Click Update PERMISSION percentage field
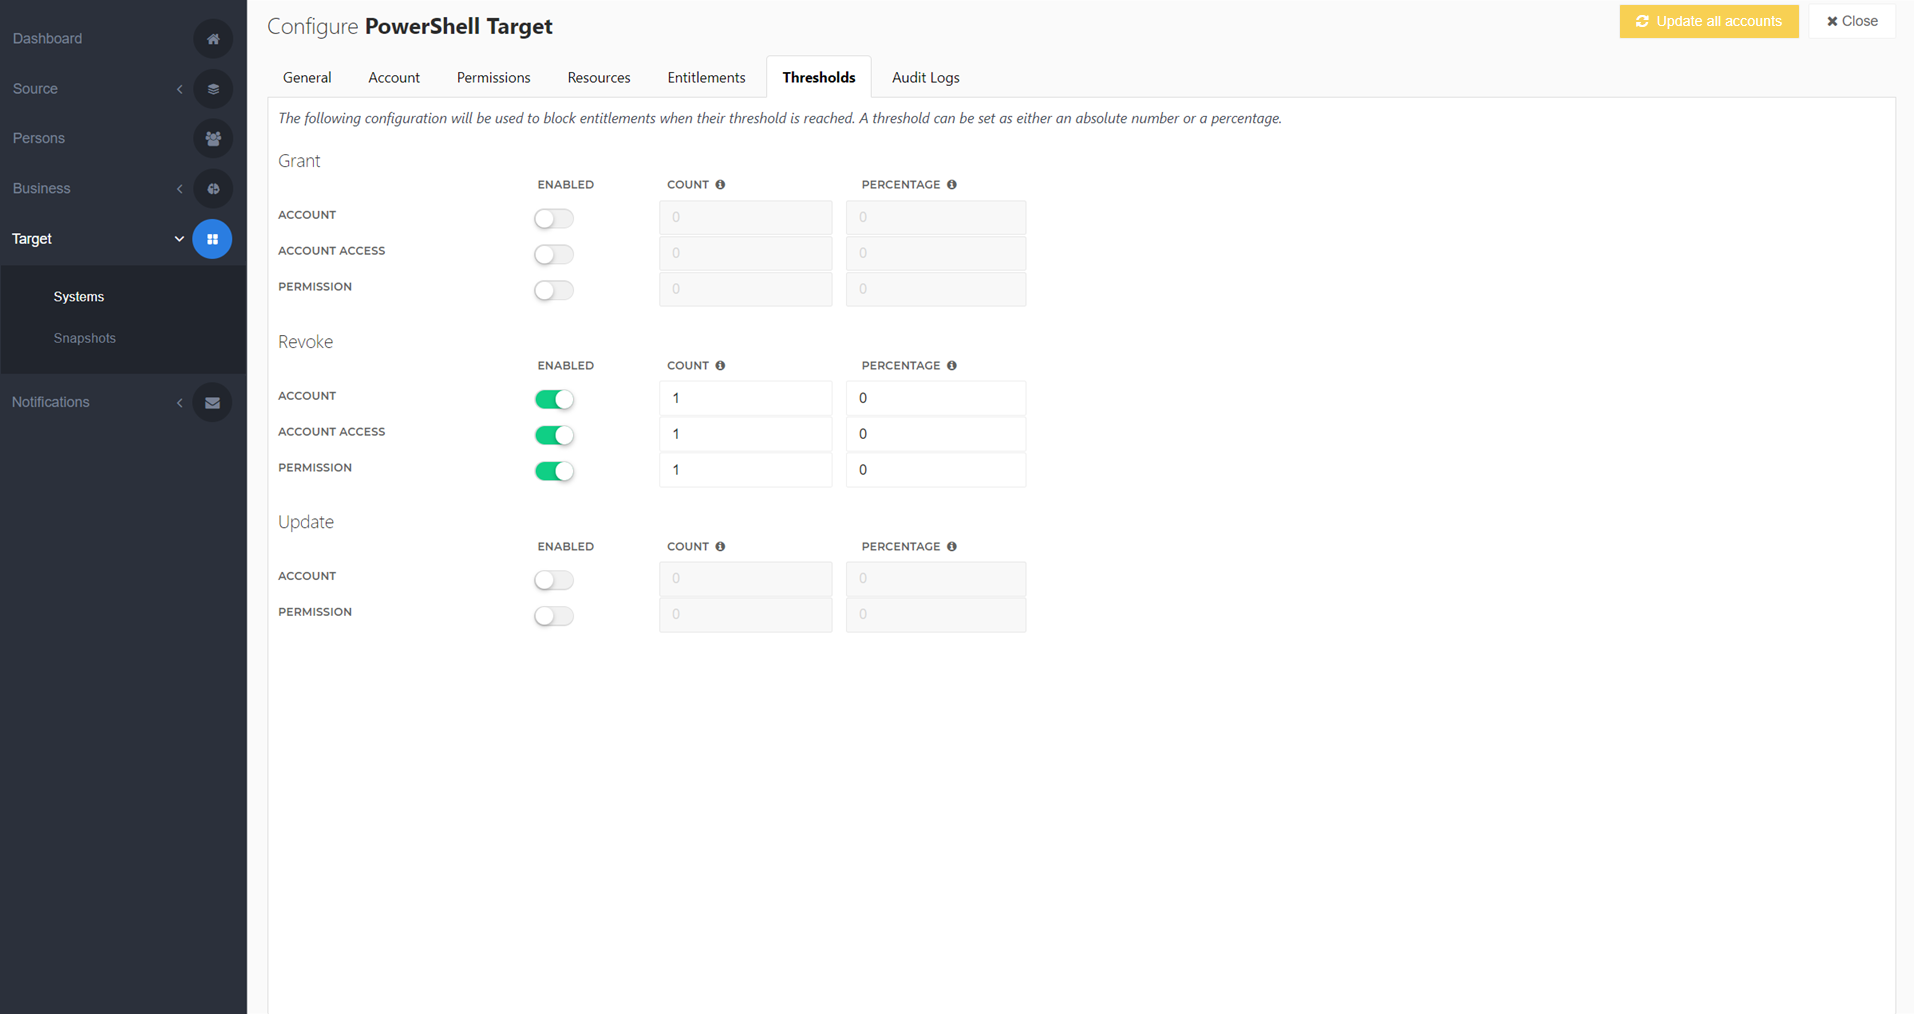The image size is (1914, 1014). [x=936, y=615]
